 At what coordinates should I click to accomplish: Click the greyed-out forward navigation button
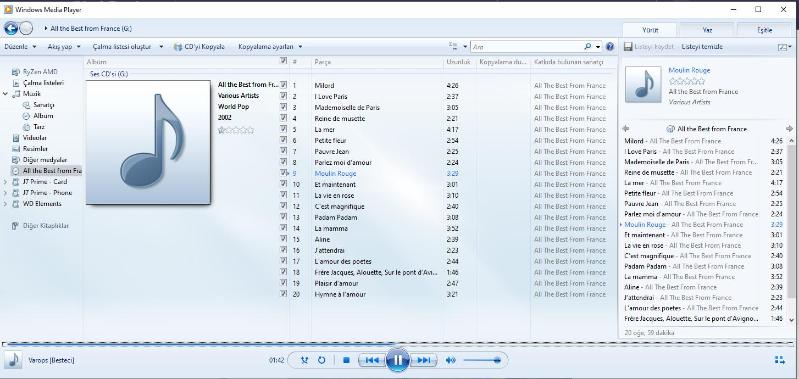coord(26,29)
